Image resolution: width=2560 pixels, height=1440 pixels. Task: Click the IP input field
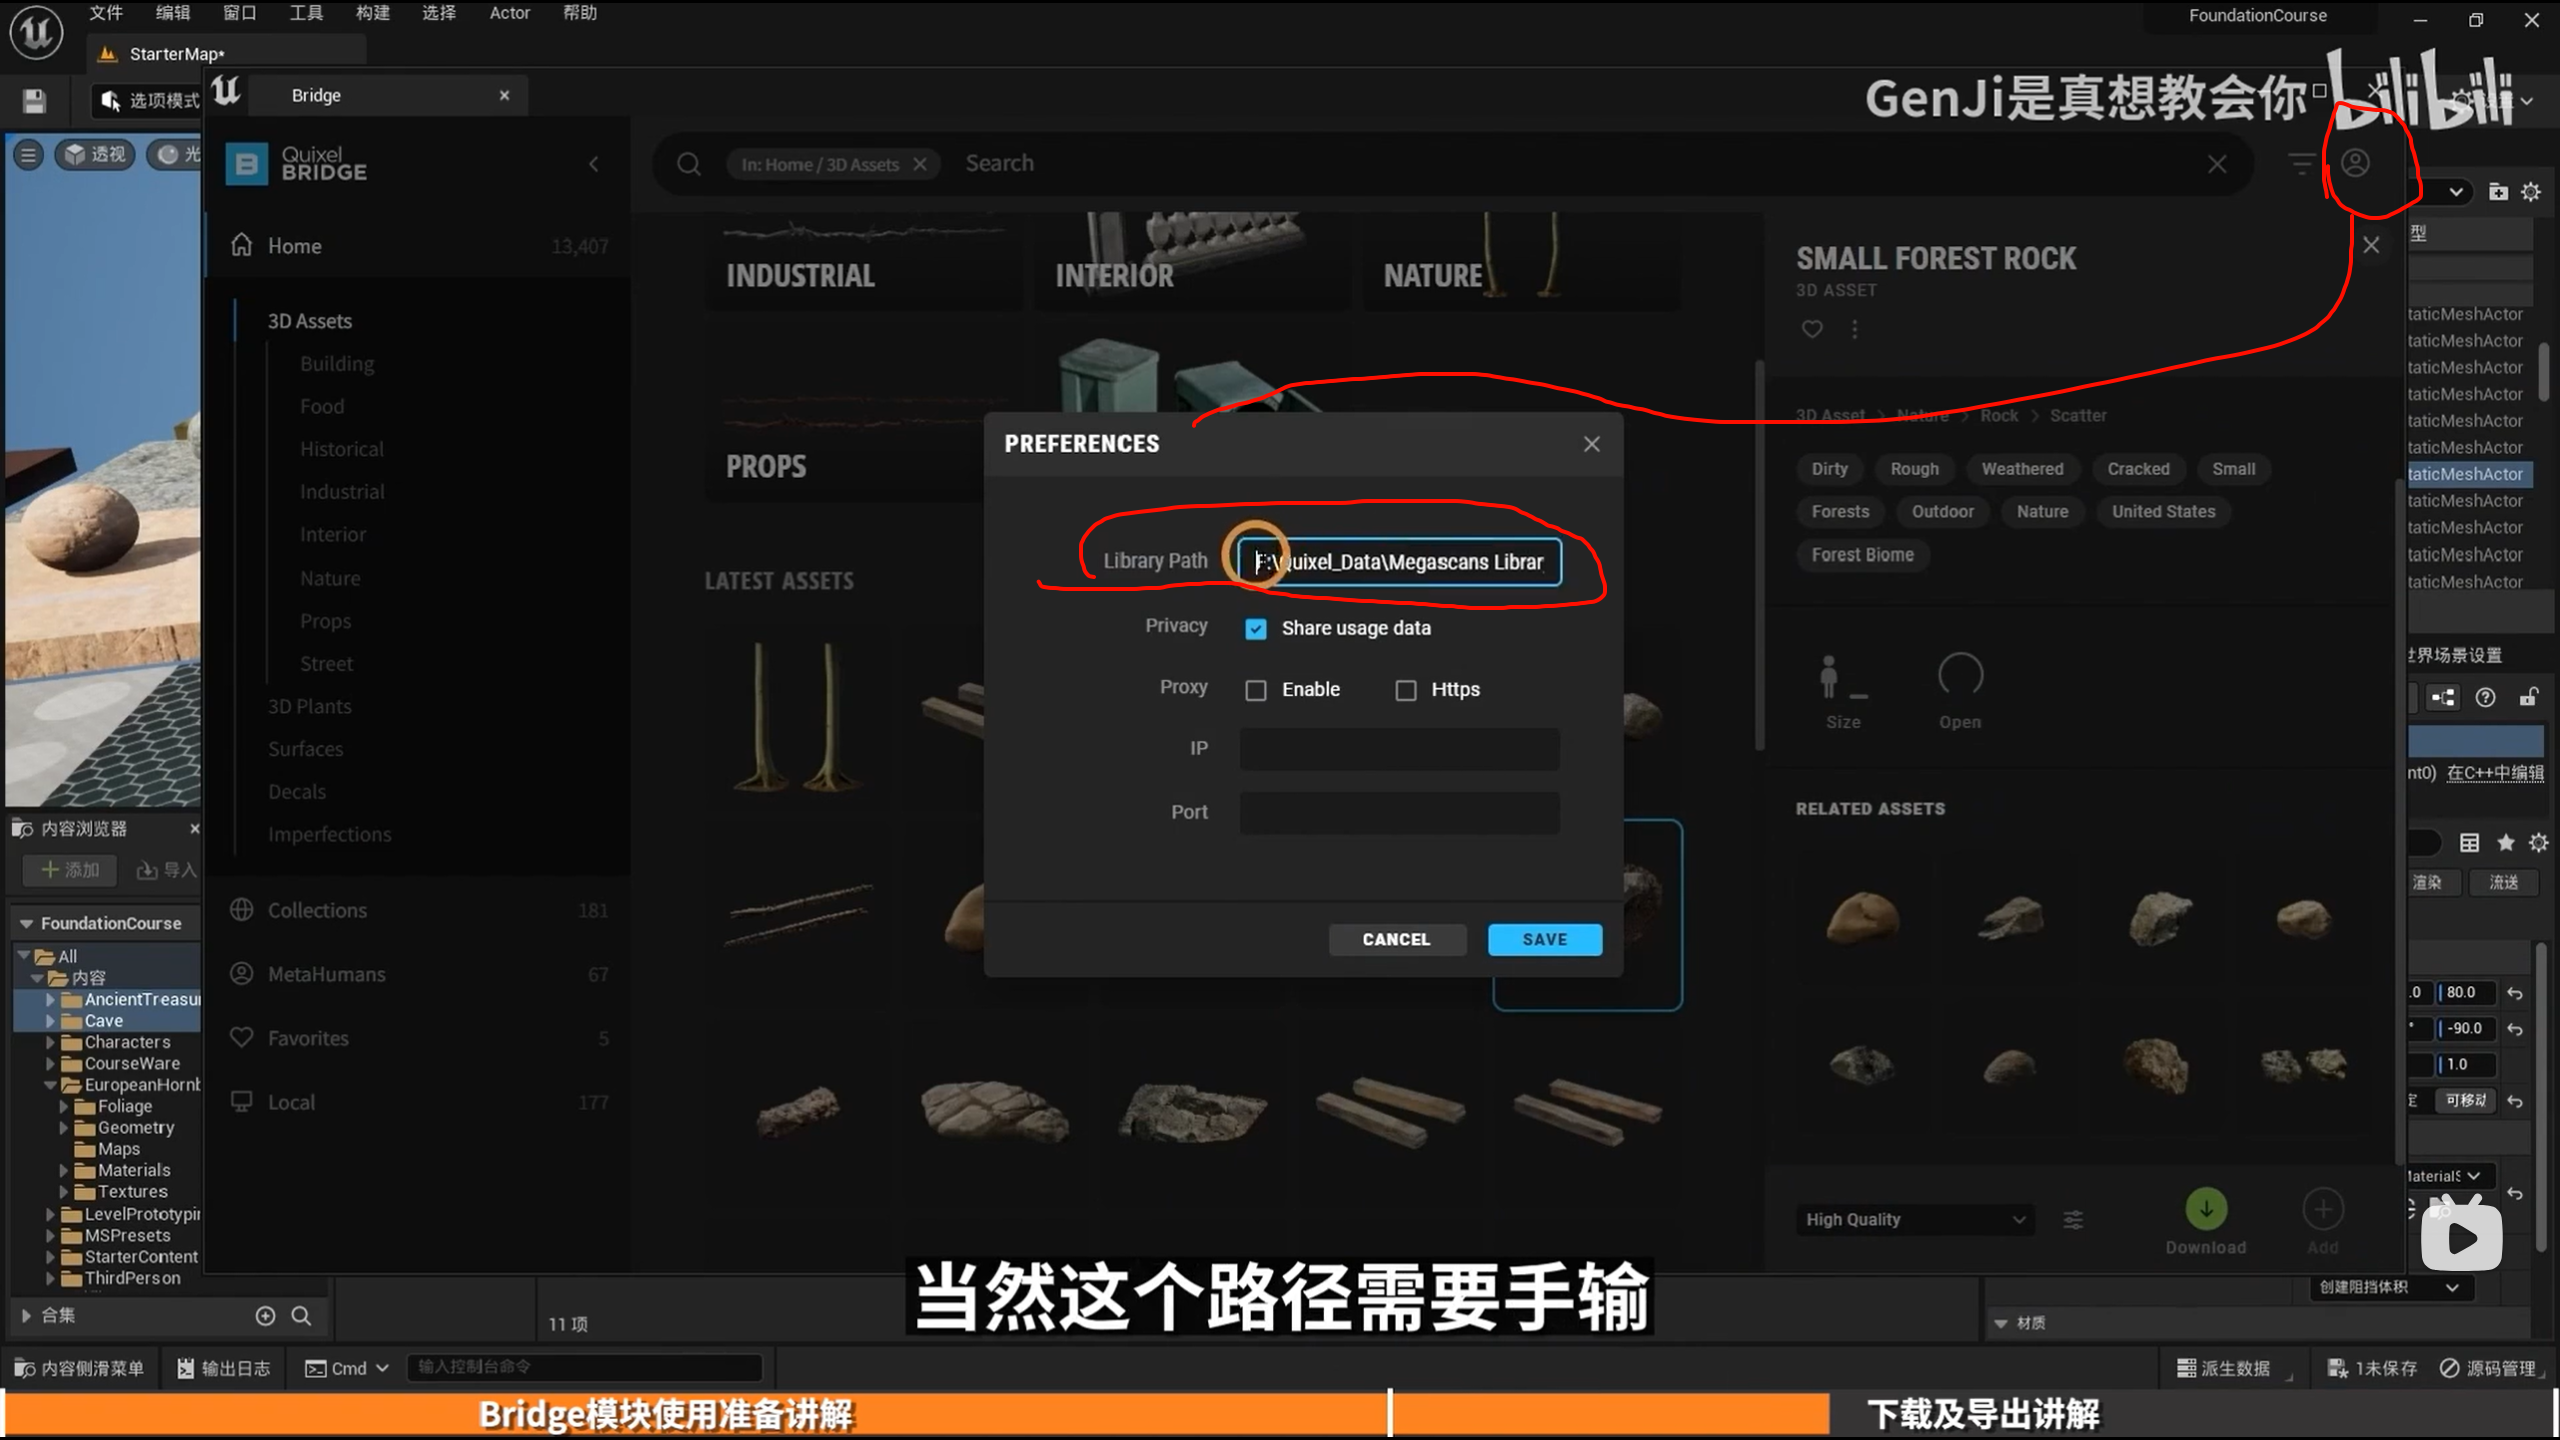coord(1399,749)
